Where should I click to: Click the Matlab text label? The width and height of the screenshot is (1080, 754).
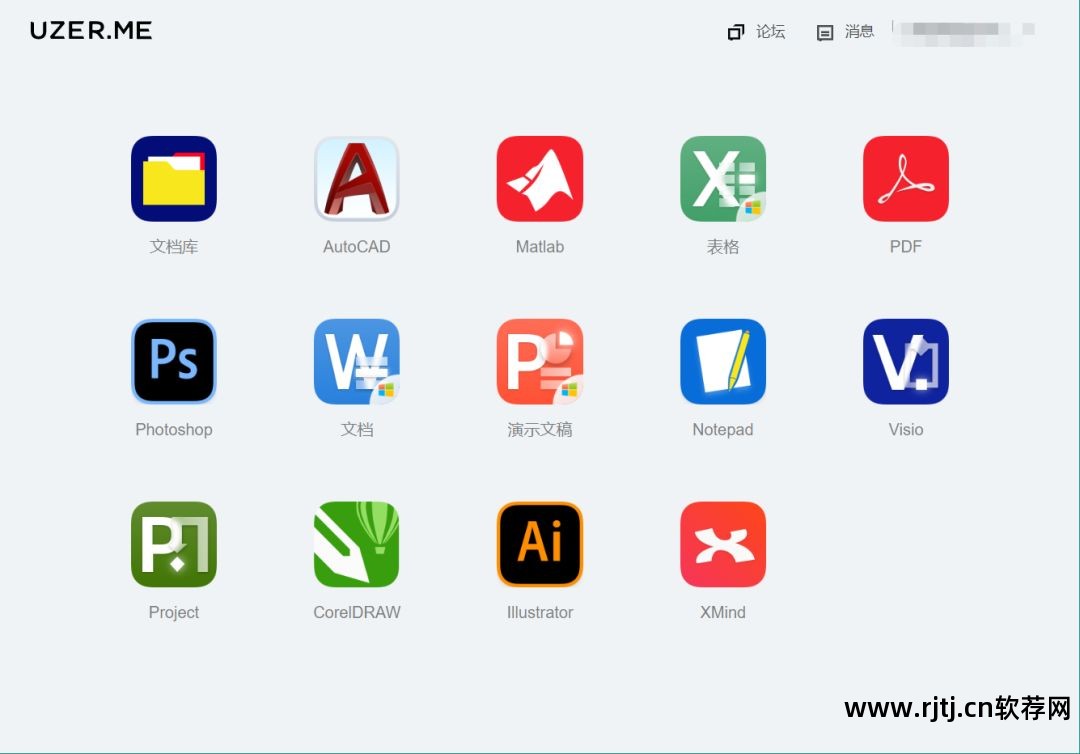pyautogui.click(x=540, y=247)
